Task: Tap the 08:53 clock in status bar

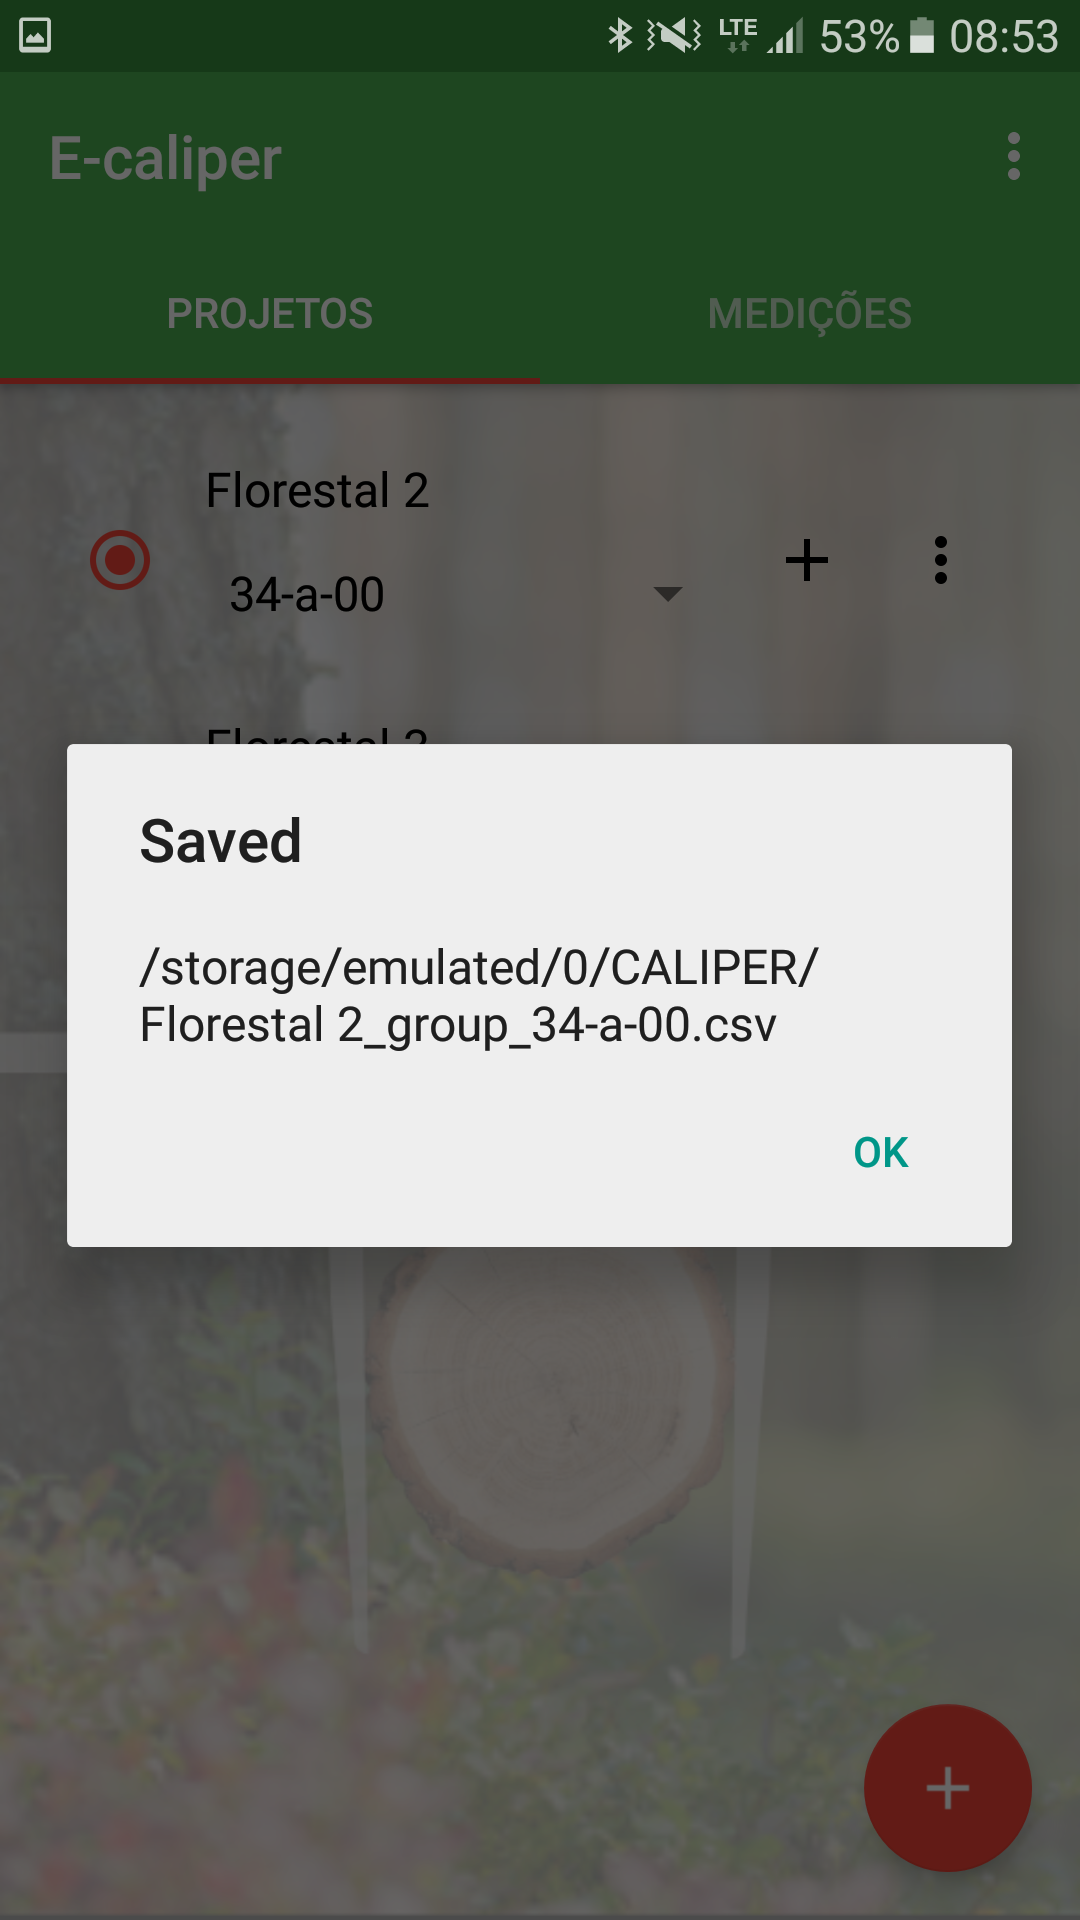Action: pos(1003,37)
